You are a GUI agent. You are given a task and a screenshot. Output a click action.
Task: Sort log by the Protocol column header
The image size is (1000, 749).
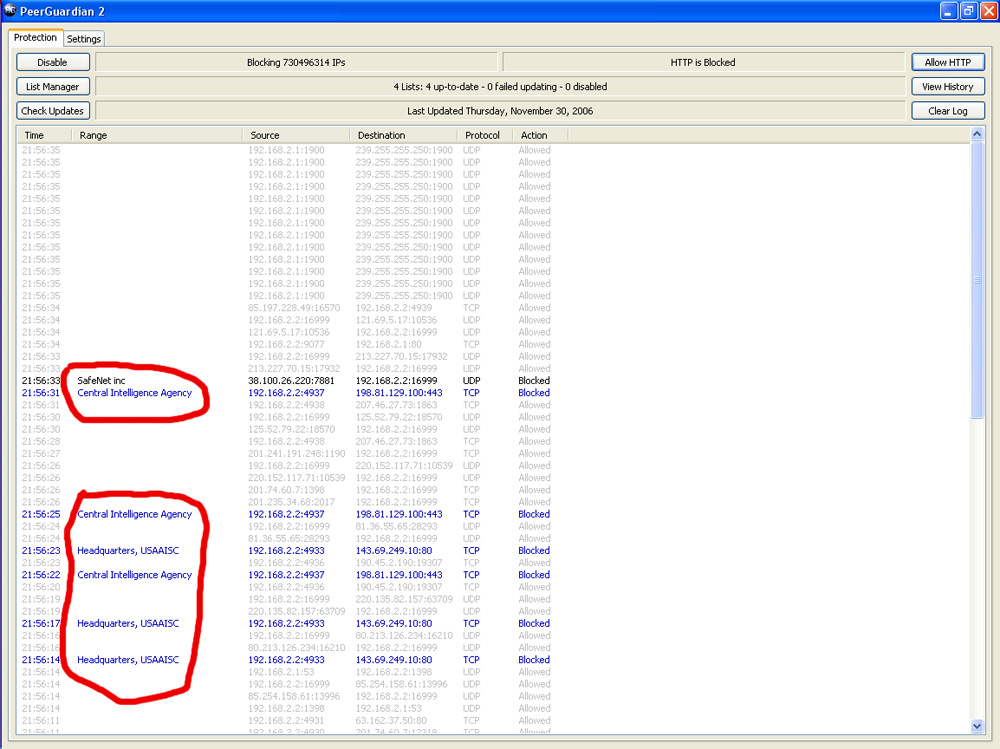(485, 135)
